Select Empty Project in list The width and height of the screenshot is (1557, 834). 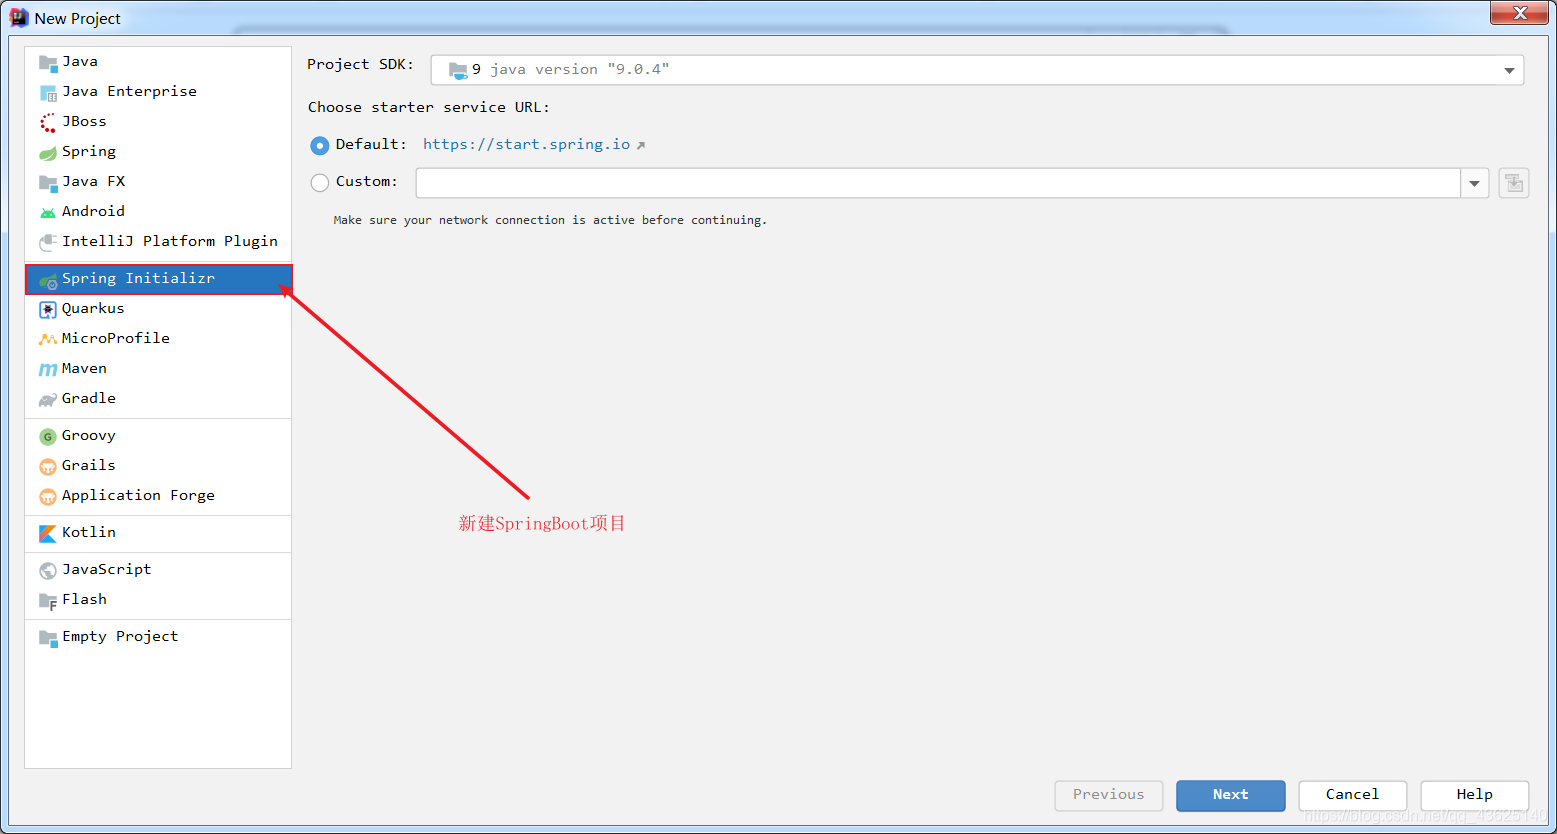[x=158, y=637]
